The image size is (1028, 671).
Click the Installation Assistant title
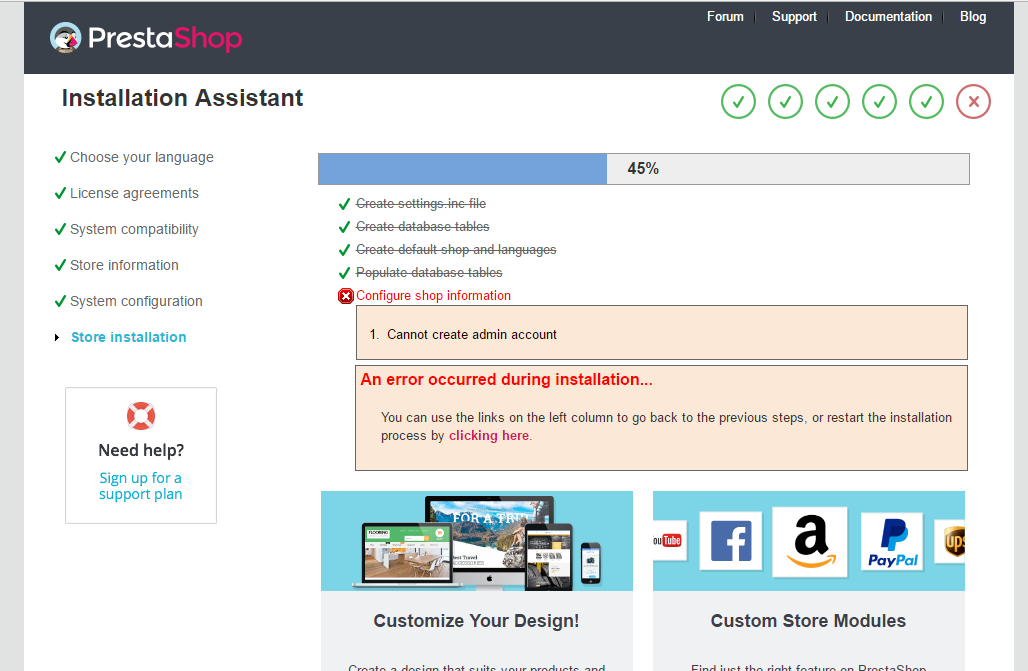(x=182, y=98)
